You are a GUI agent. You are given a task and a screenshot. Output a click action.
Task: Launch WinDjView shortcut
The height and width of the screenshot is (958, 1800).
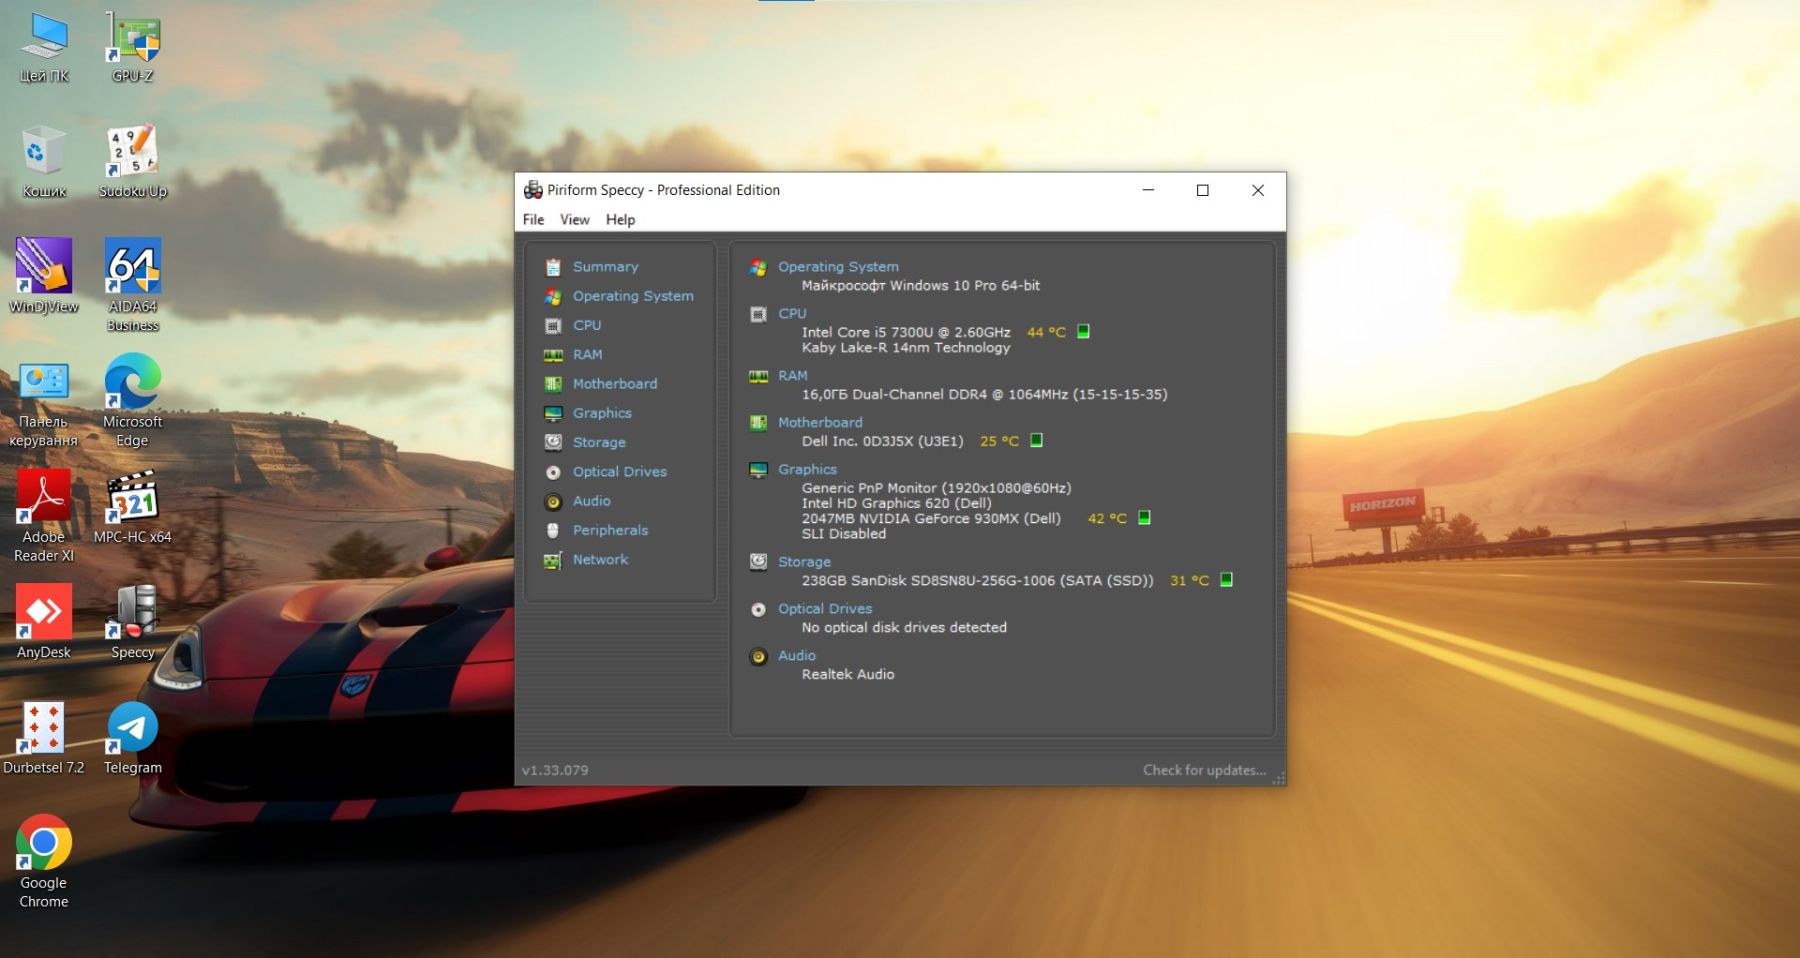click(44, 277)
